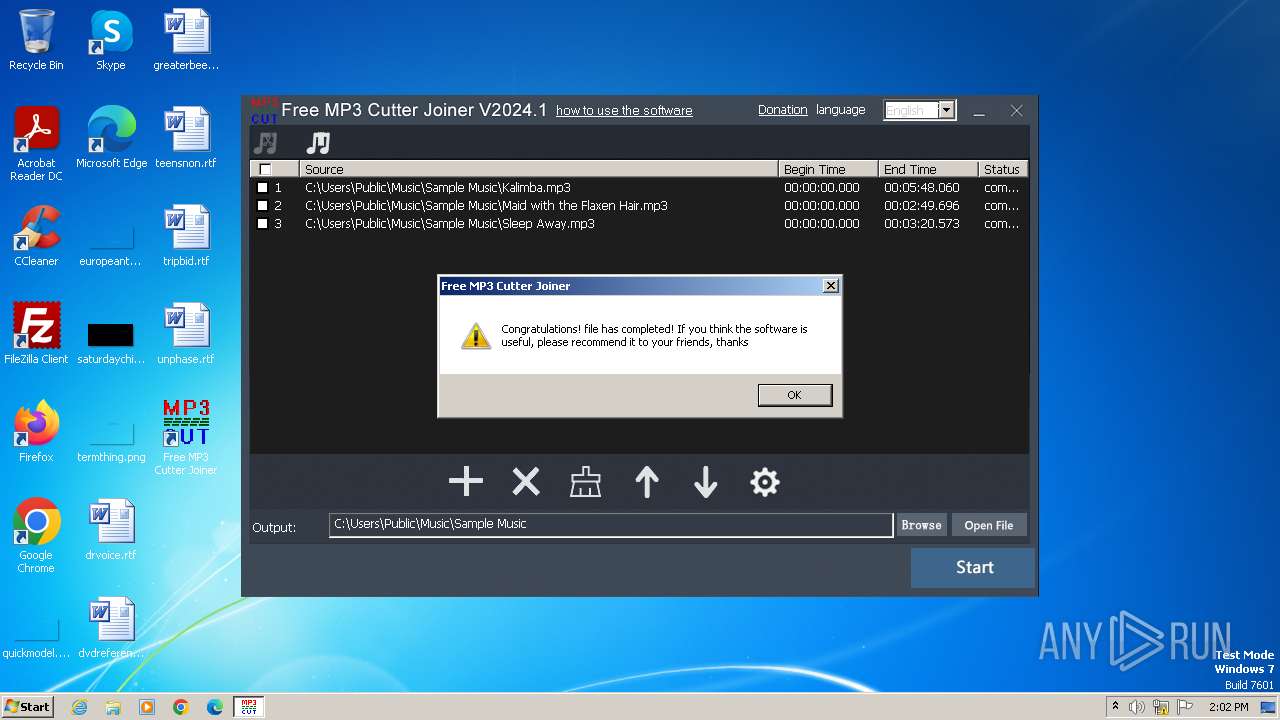
Task: Close the Free MP3 Cutter Joiner dialog
Action: 830,286
